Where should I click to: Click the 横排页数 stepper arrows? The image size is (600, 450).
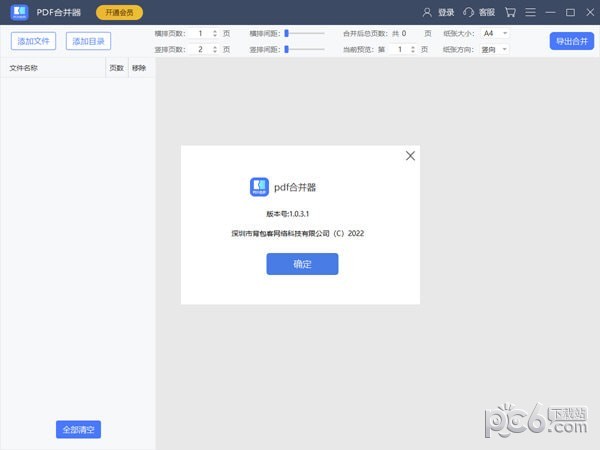click(x=215, y=34)
